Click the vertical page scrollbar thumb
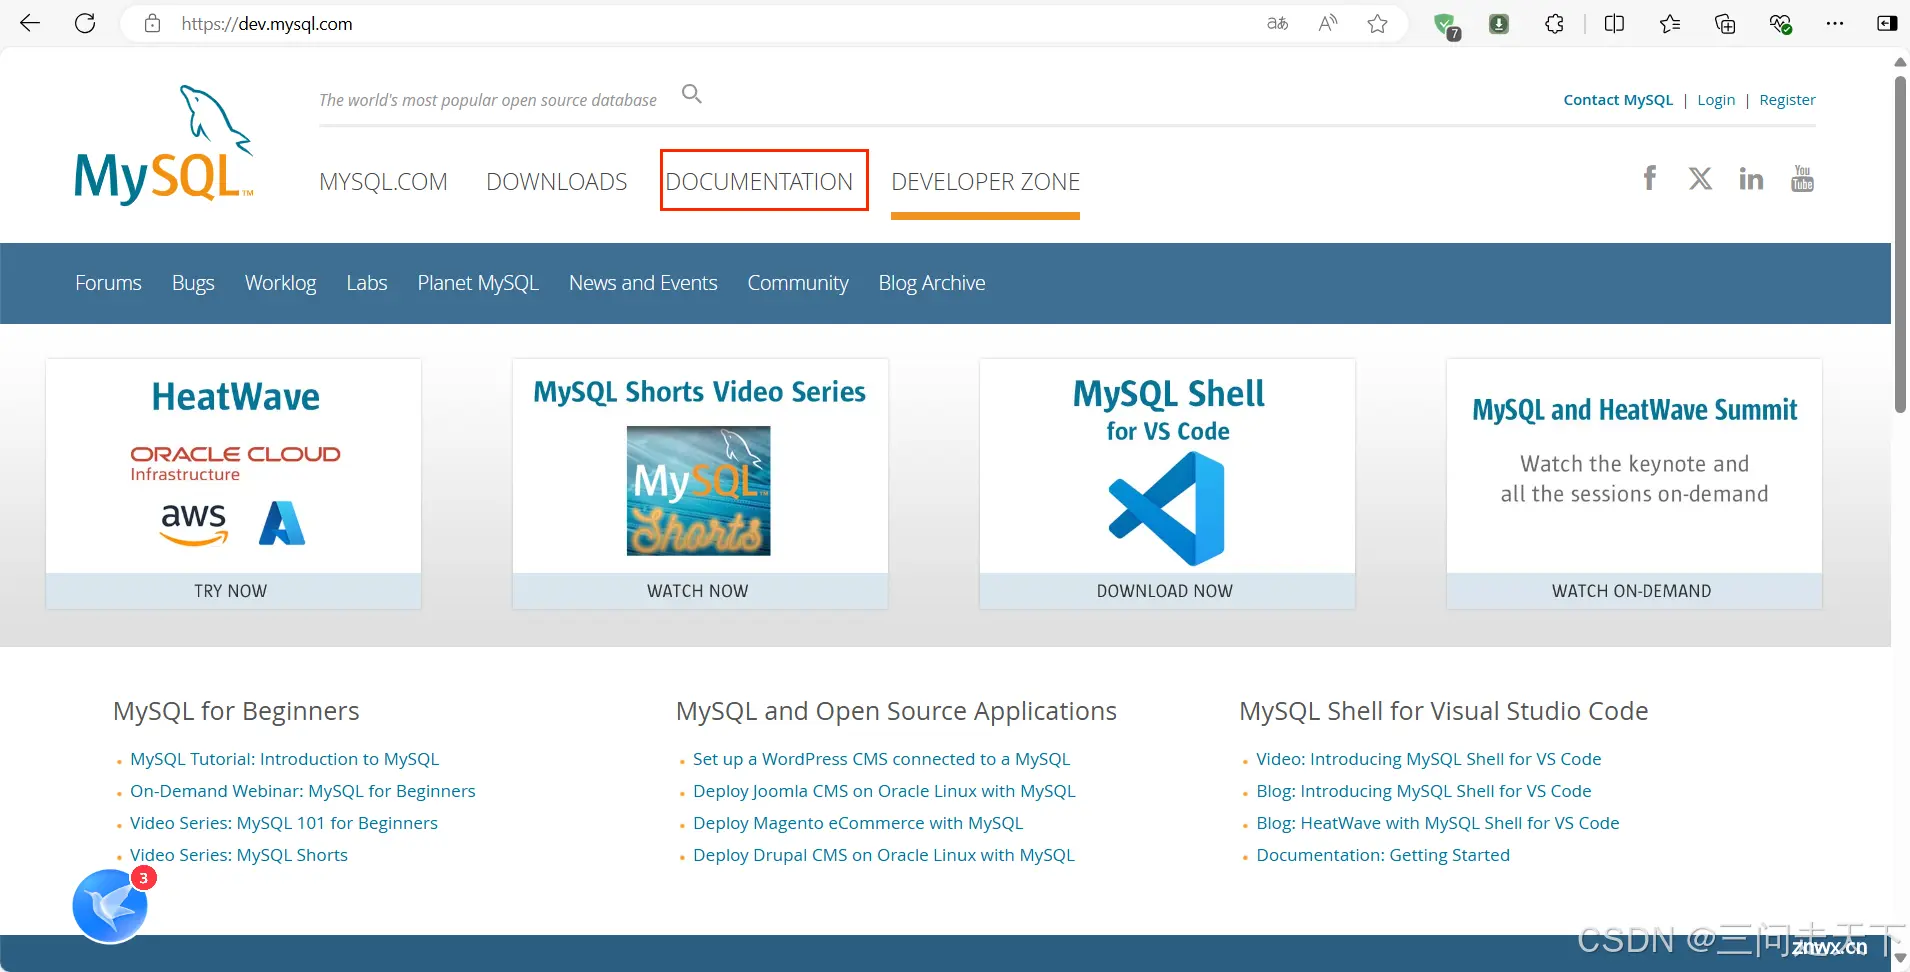The width and height of the screenshot is (1910, 972). pos(1900,244)
